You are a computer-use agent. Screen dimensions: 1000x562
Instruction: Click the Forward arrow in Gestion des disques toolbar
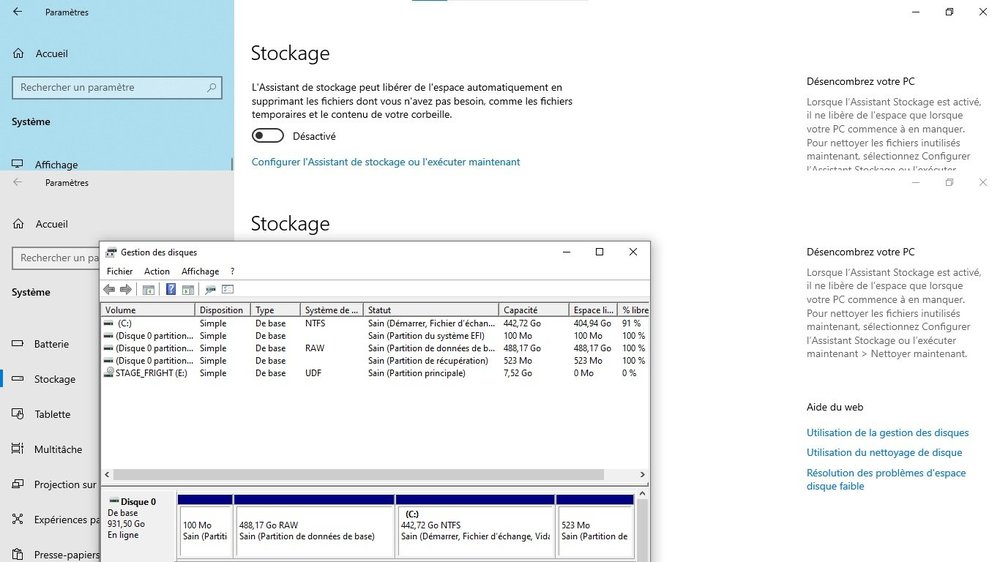pos(126,290)
